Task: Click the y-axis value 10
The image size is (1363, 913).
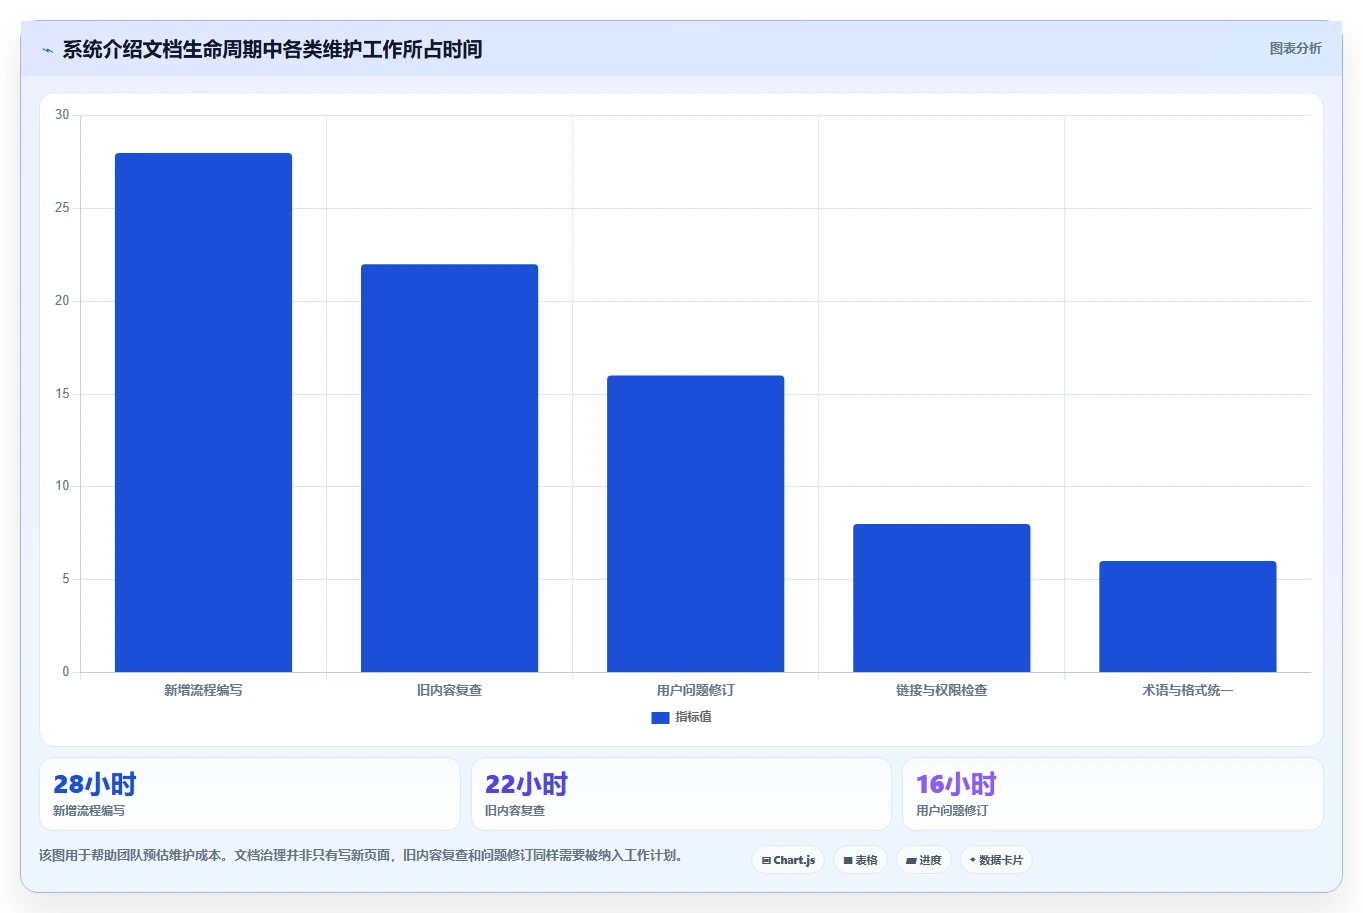Action: point(62,486)
